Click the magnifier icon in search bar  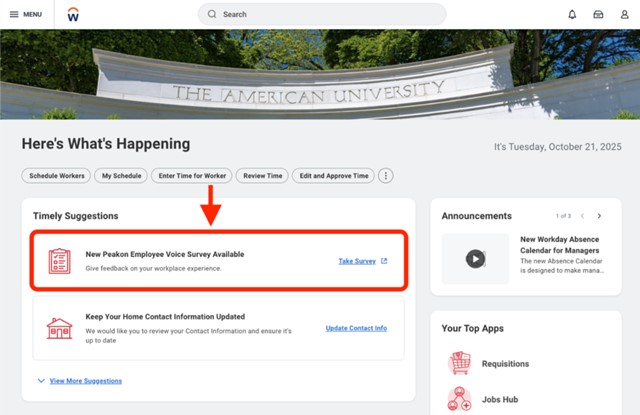212,14
